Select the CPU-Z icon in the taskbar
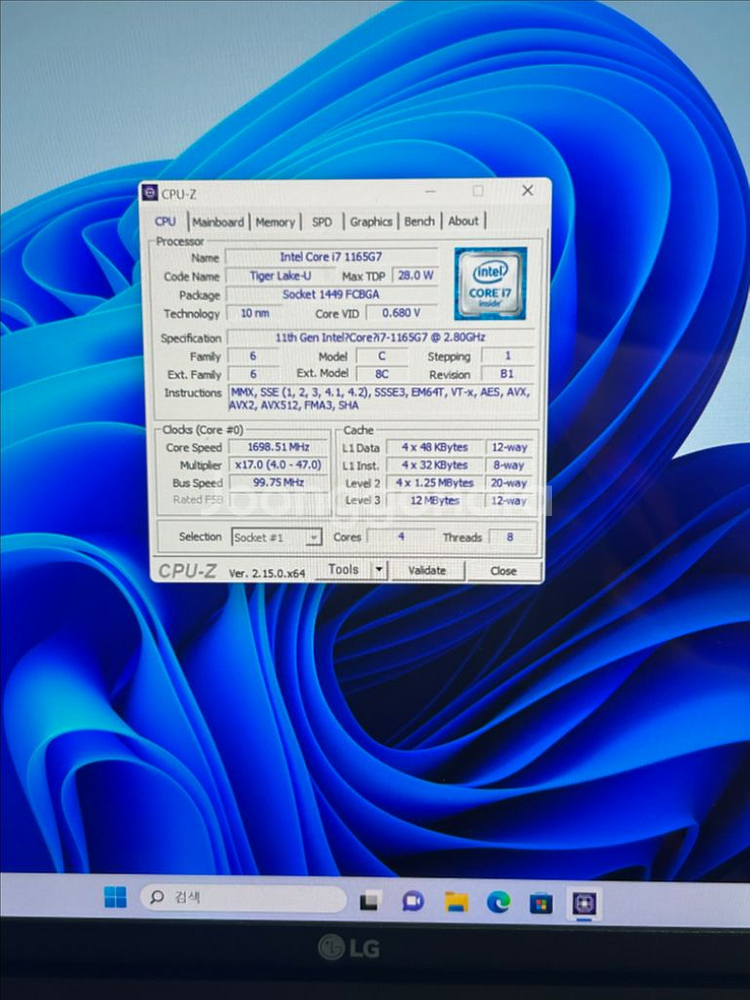The image size is (750, 1000). point(584,903)
